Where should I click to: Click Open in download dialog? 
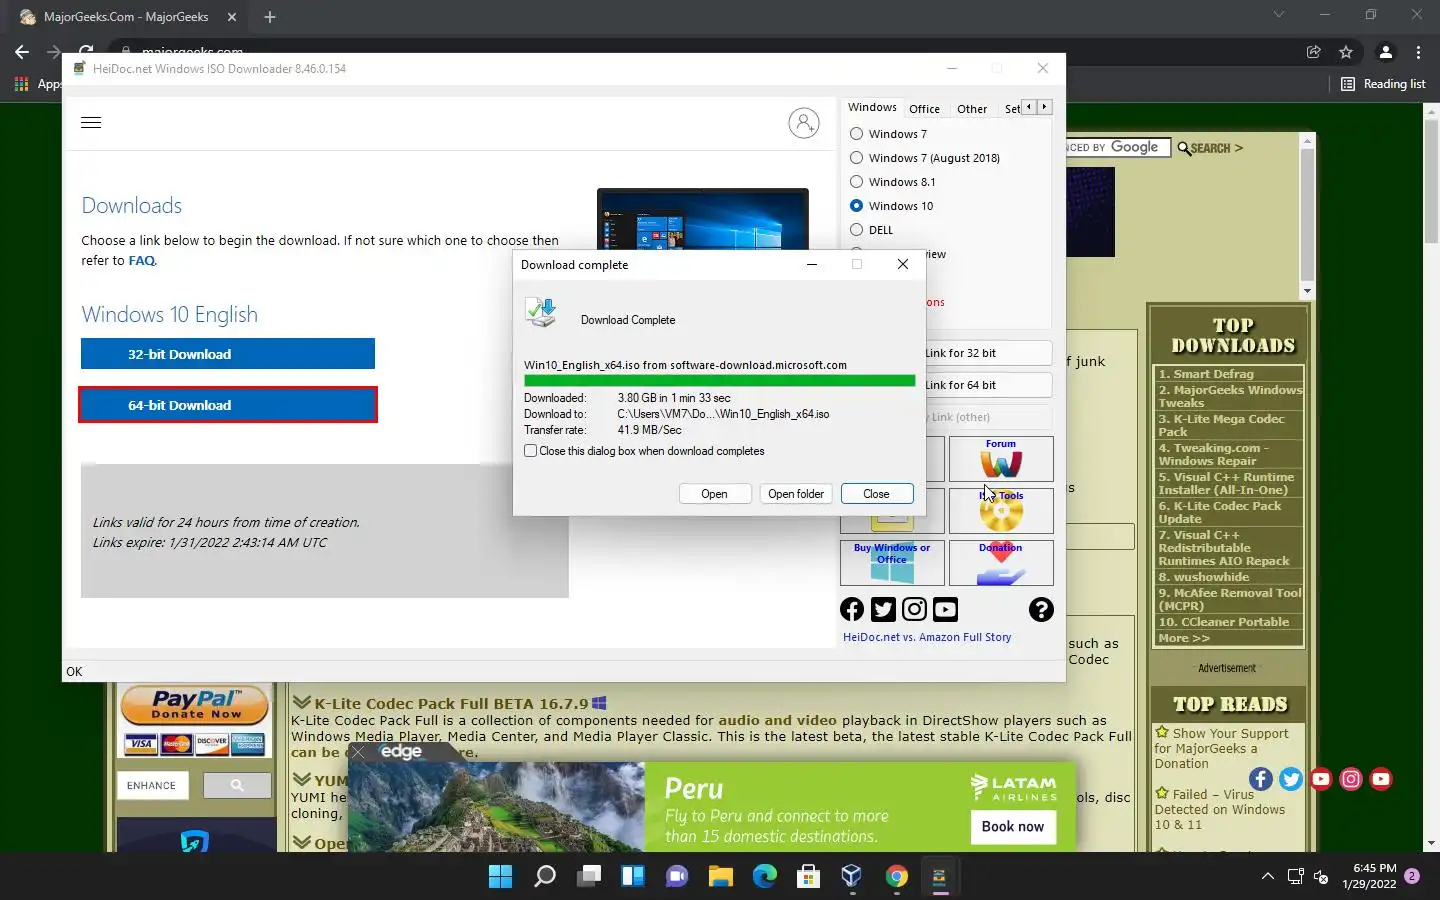[714, 494]
